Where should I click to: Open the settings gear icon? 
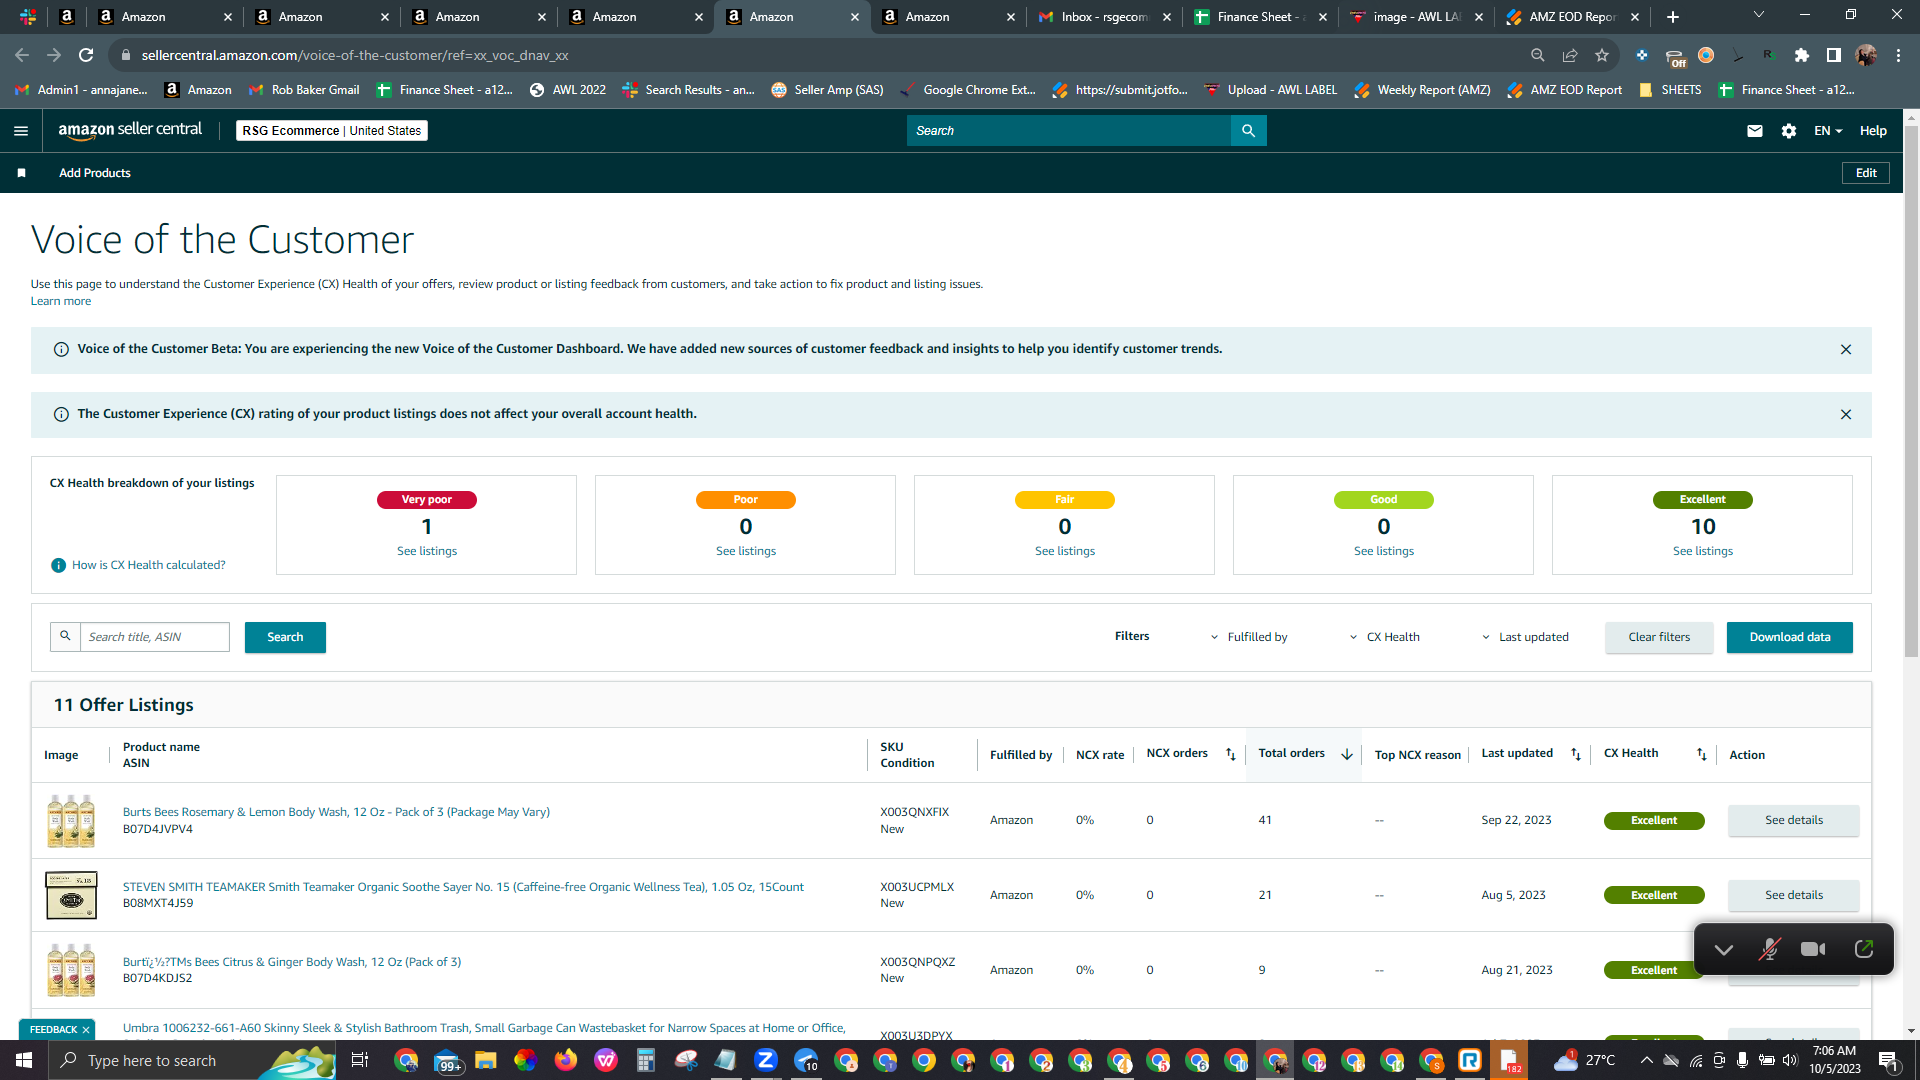1789,131
